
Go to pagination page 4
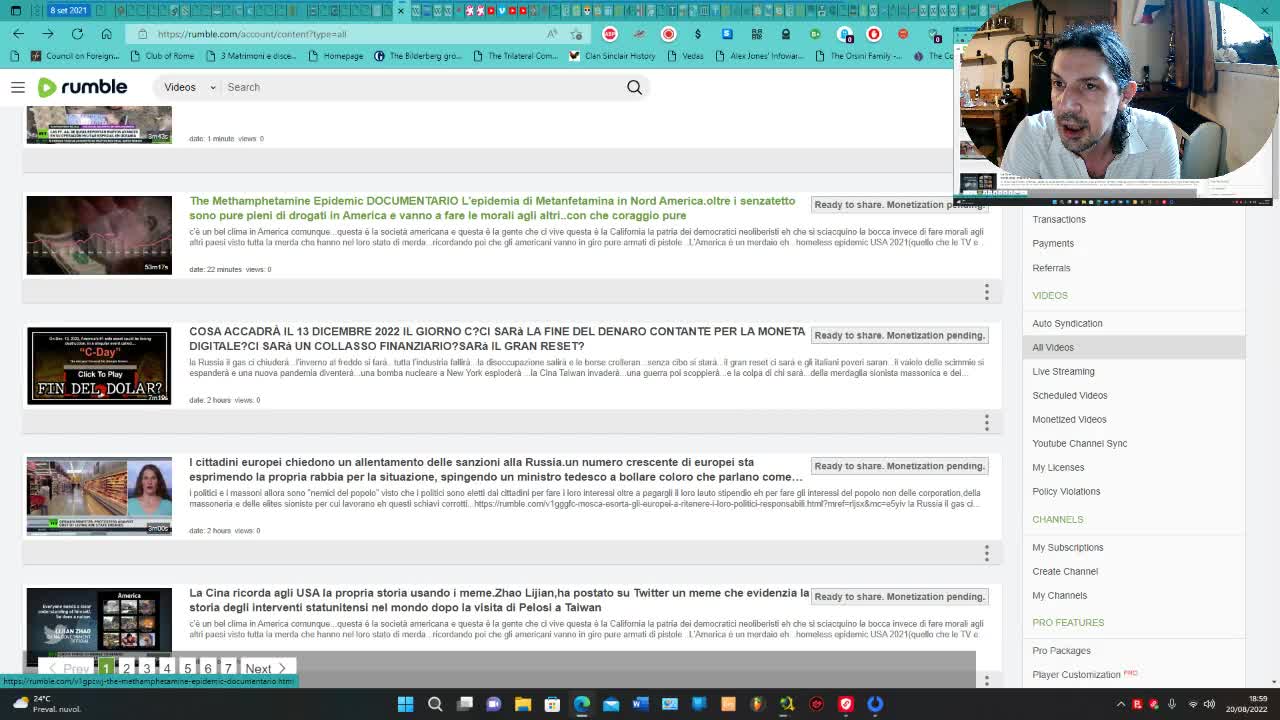(x=167, y=668)
